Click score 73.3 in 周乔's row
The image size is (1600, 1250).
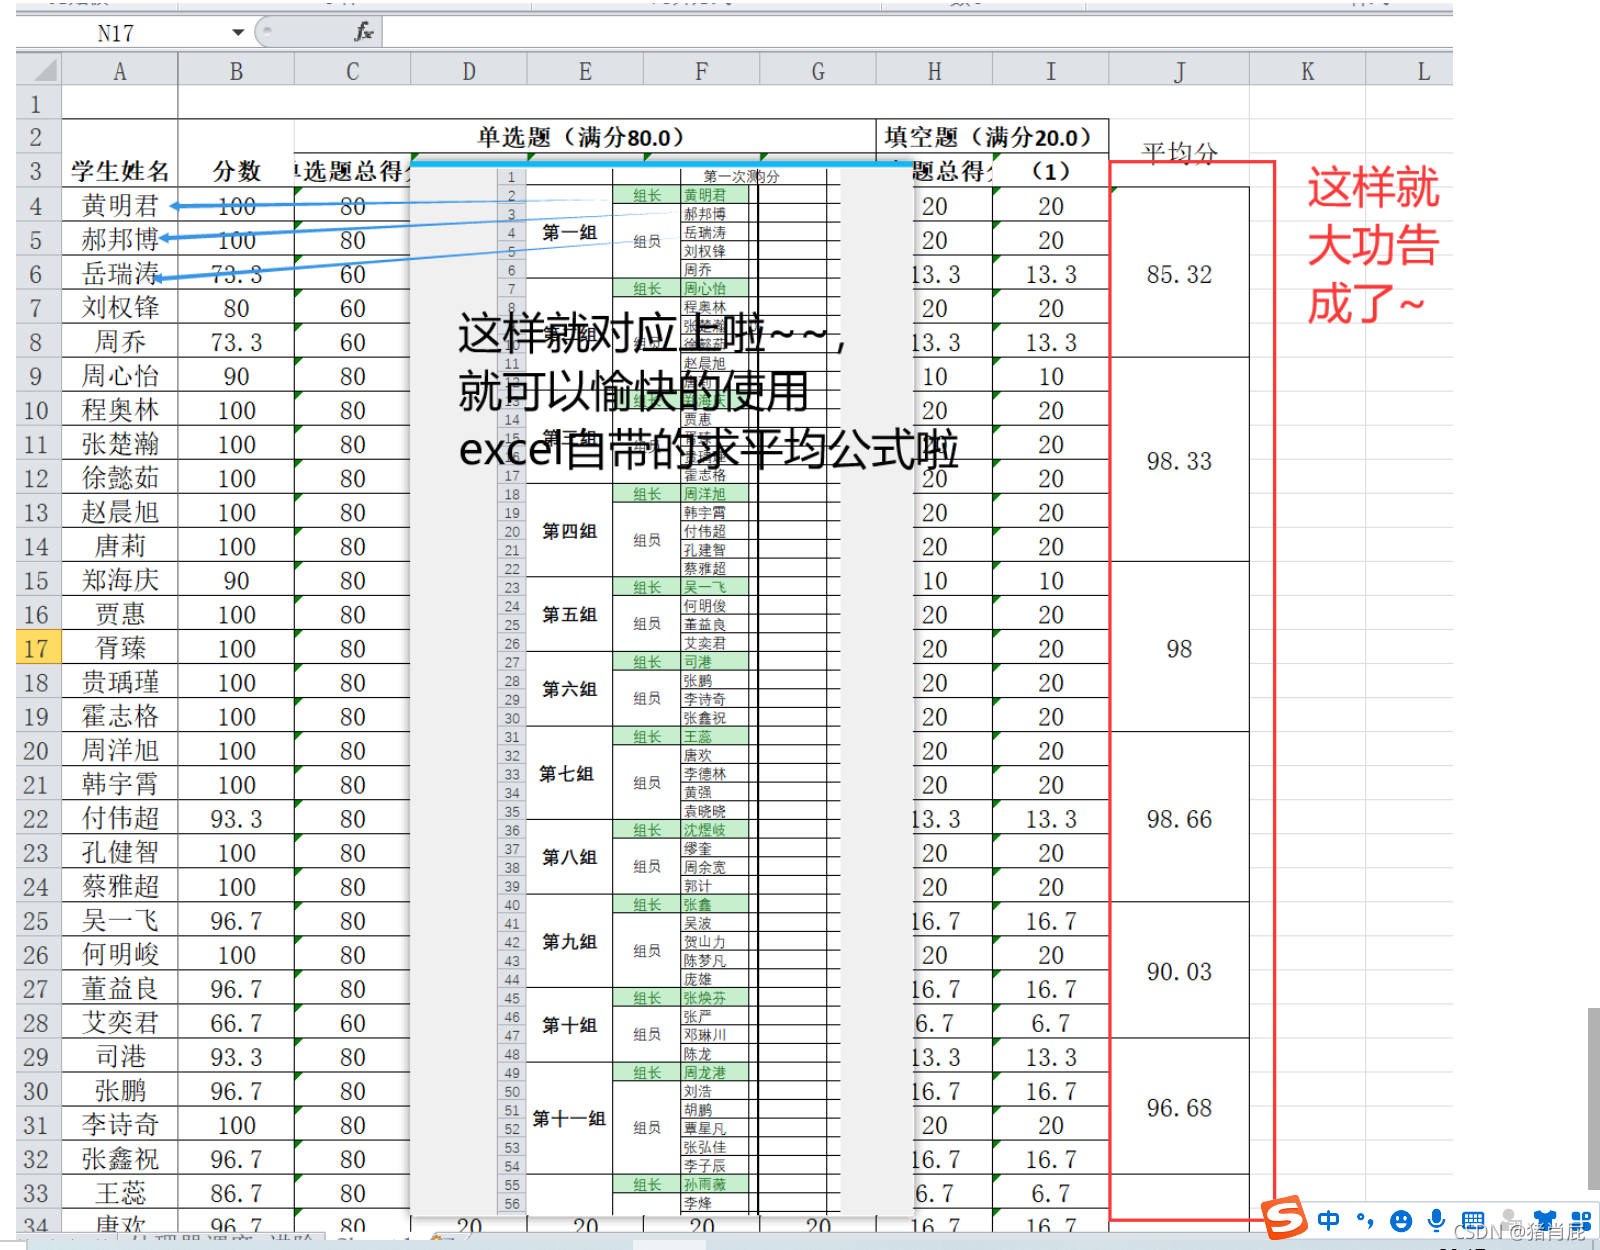(x=236, y=341)
